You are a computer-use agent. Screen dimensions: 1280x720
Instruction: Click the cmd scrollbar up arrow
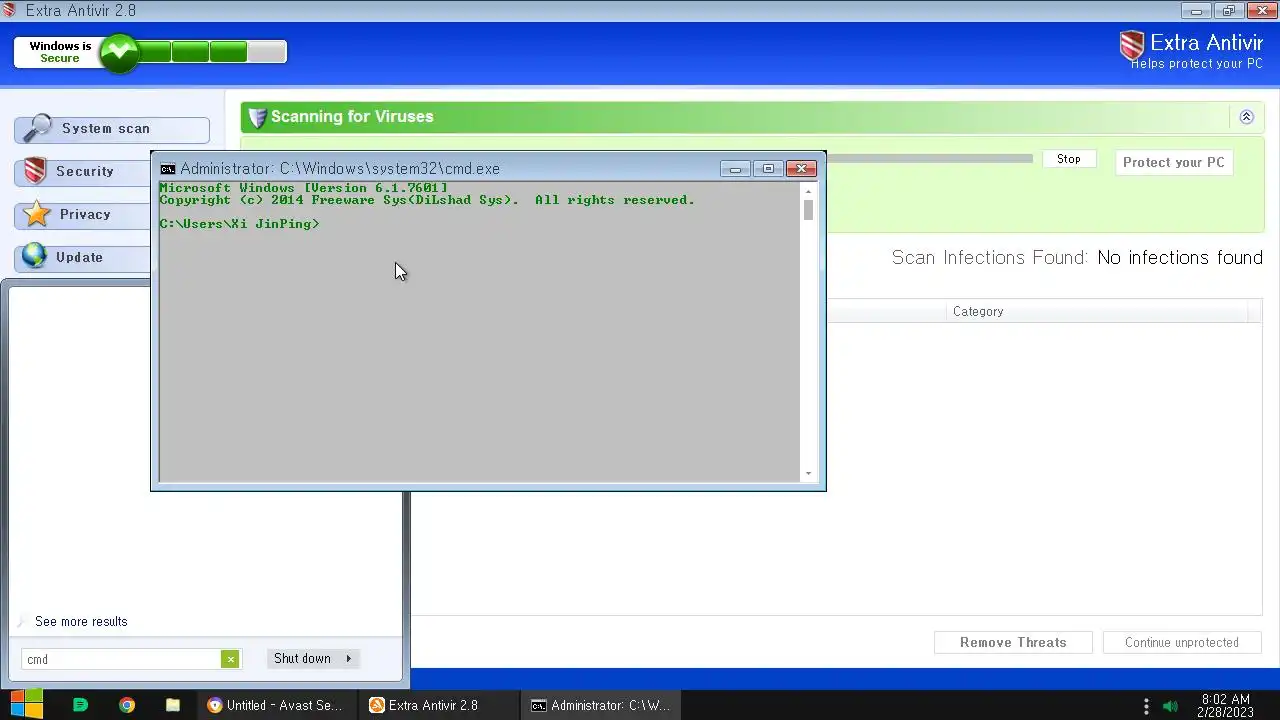coord(808,189)
